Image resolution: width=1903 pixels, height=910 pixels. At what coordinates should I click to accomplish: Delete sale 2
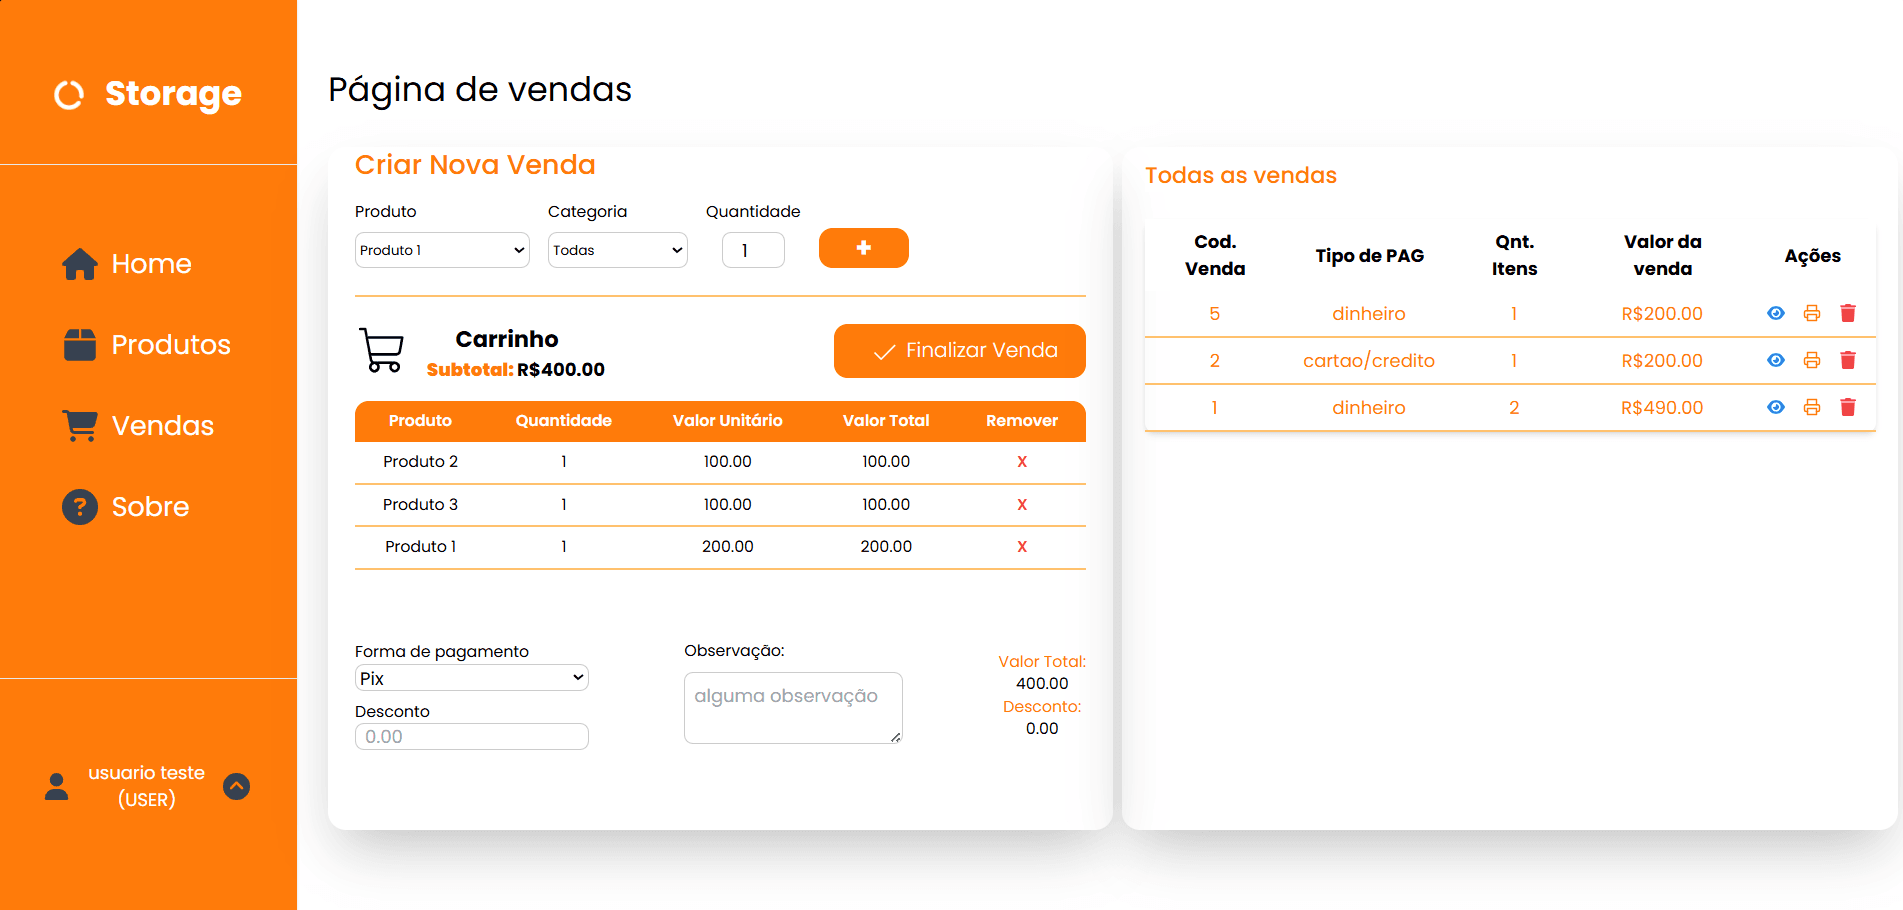[1848, 360]
